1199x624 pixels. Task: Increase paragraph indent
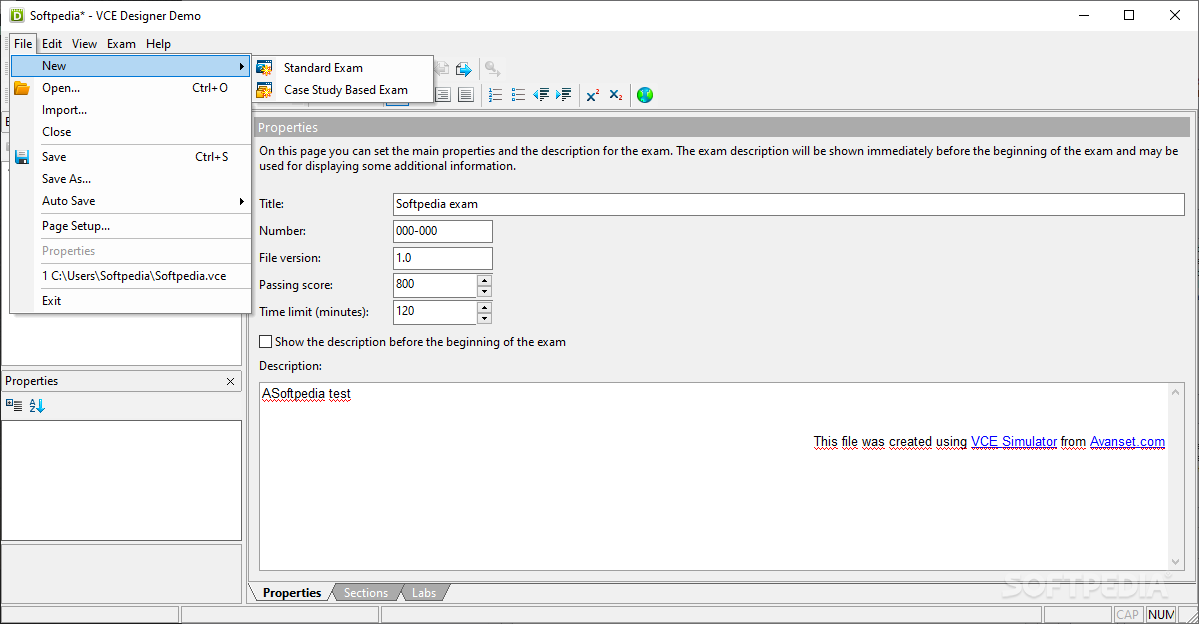[x=564, y=95]
